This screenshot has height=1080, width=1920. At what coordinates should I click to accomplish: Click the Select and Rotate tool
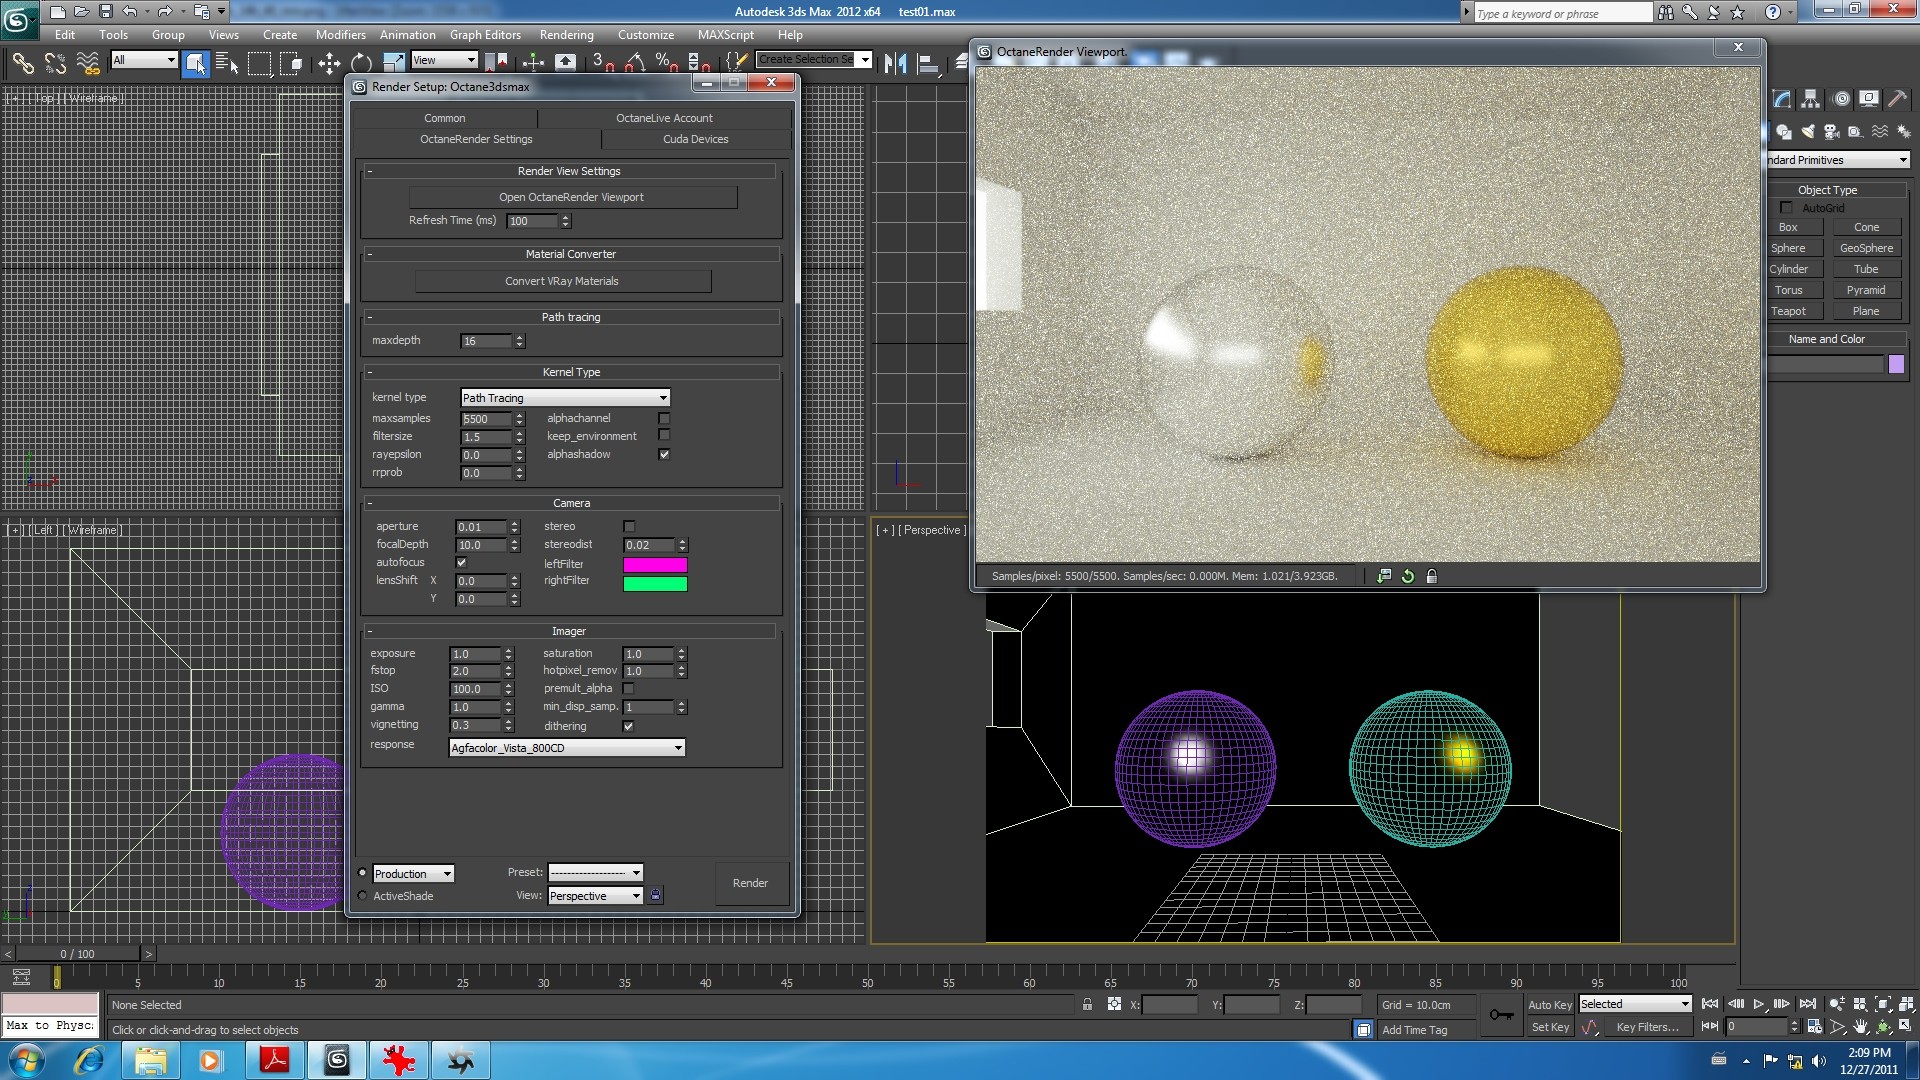(x=361, y=64)
